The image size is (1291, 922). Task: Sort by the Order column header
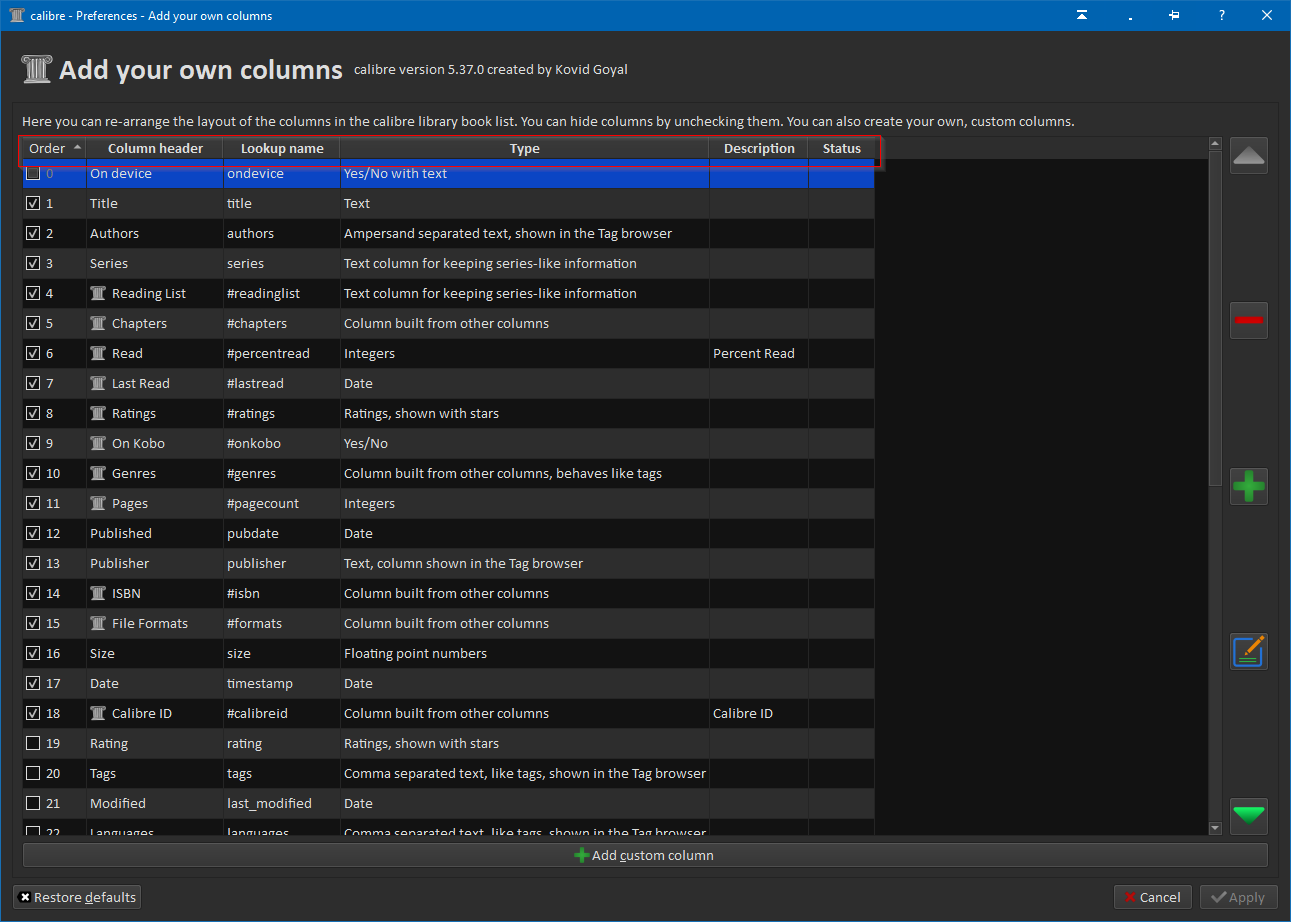tap(47, 149)
